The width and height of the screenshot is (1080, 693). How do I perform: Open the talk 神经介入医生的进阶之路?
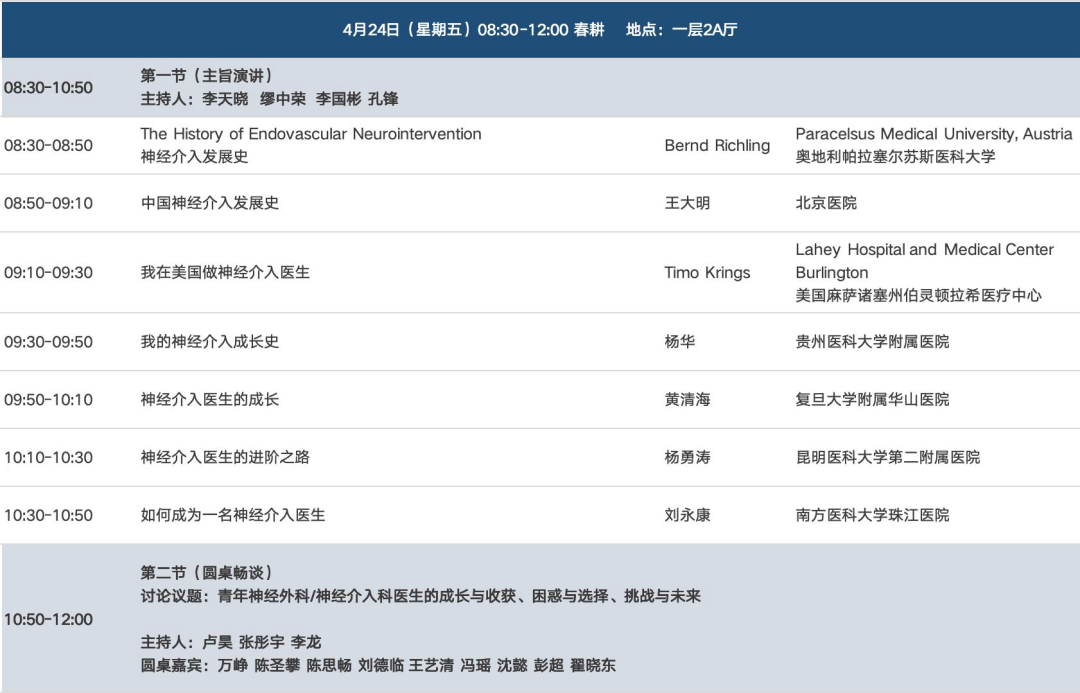(225, 458)
